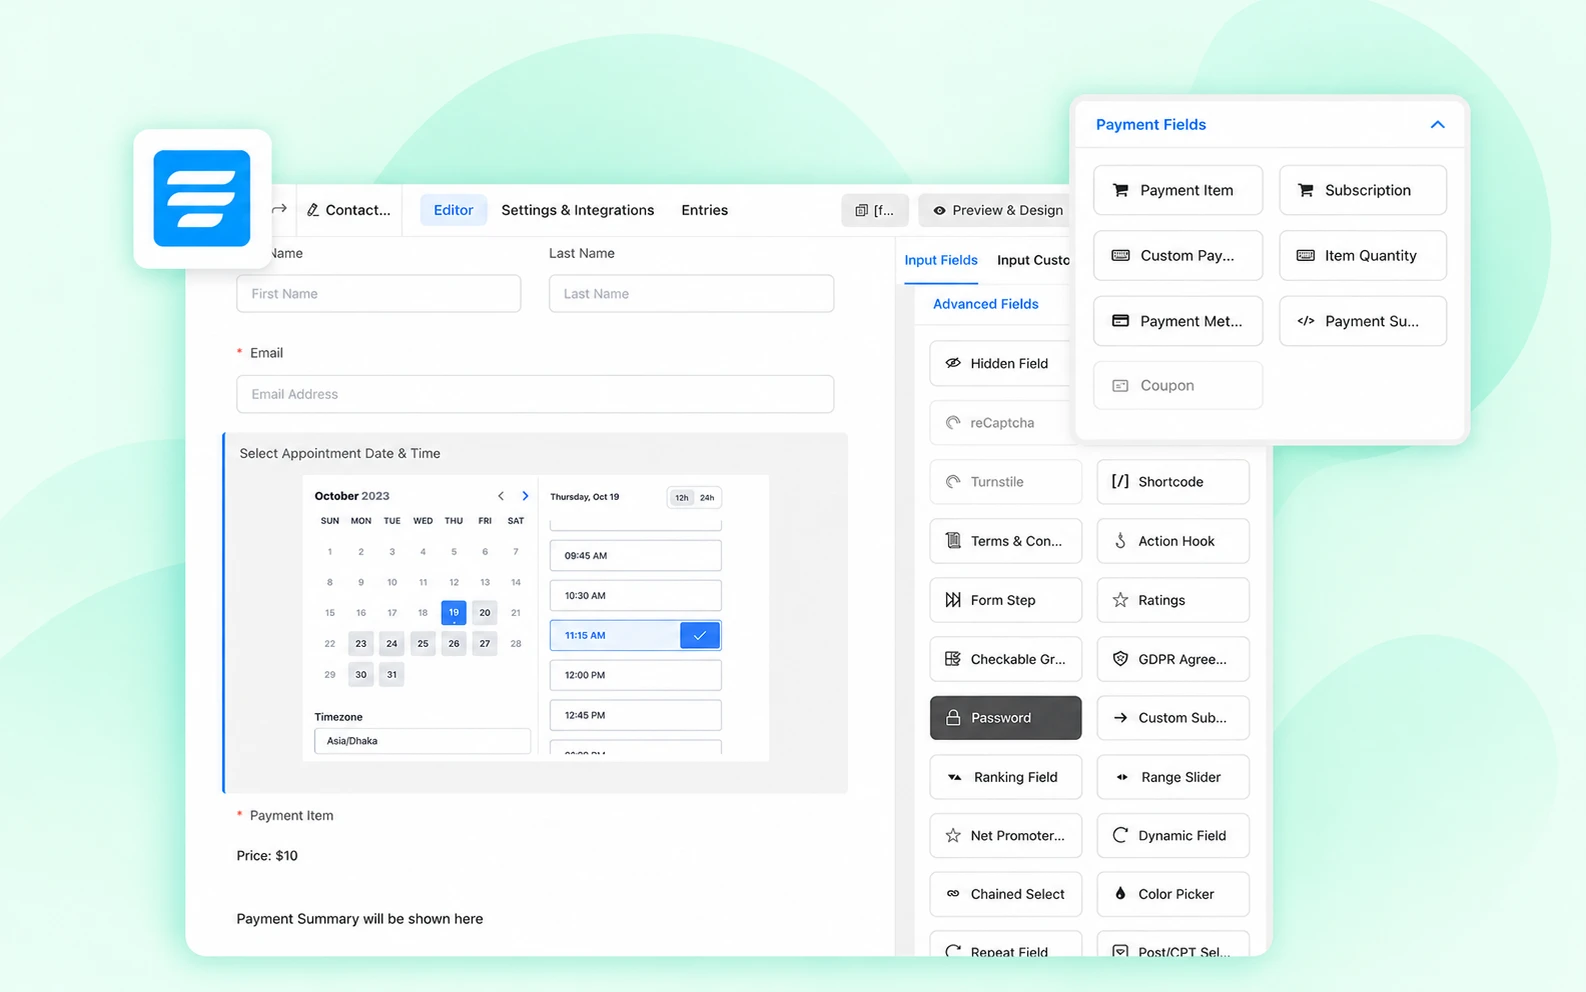
Task: Select the 11:15 AM time slot
Action: [635, 635]
